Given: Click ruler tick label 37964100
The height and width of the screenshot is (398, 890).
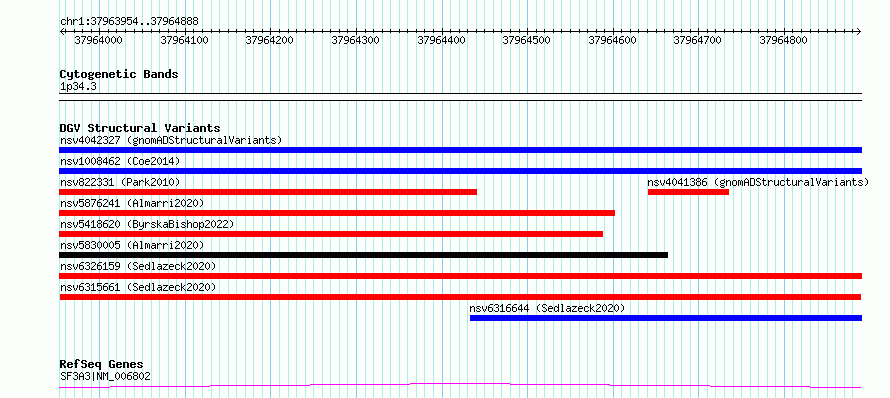Looking at the screenshot, I should 184,40.
